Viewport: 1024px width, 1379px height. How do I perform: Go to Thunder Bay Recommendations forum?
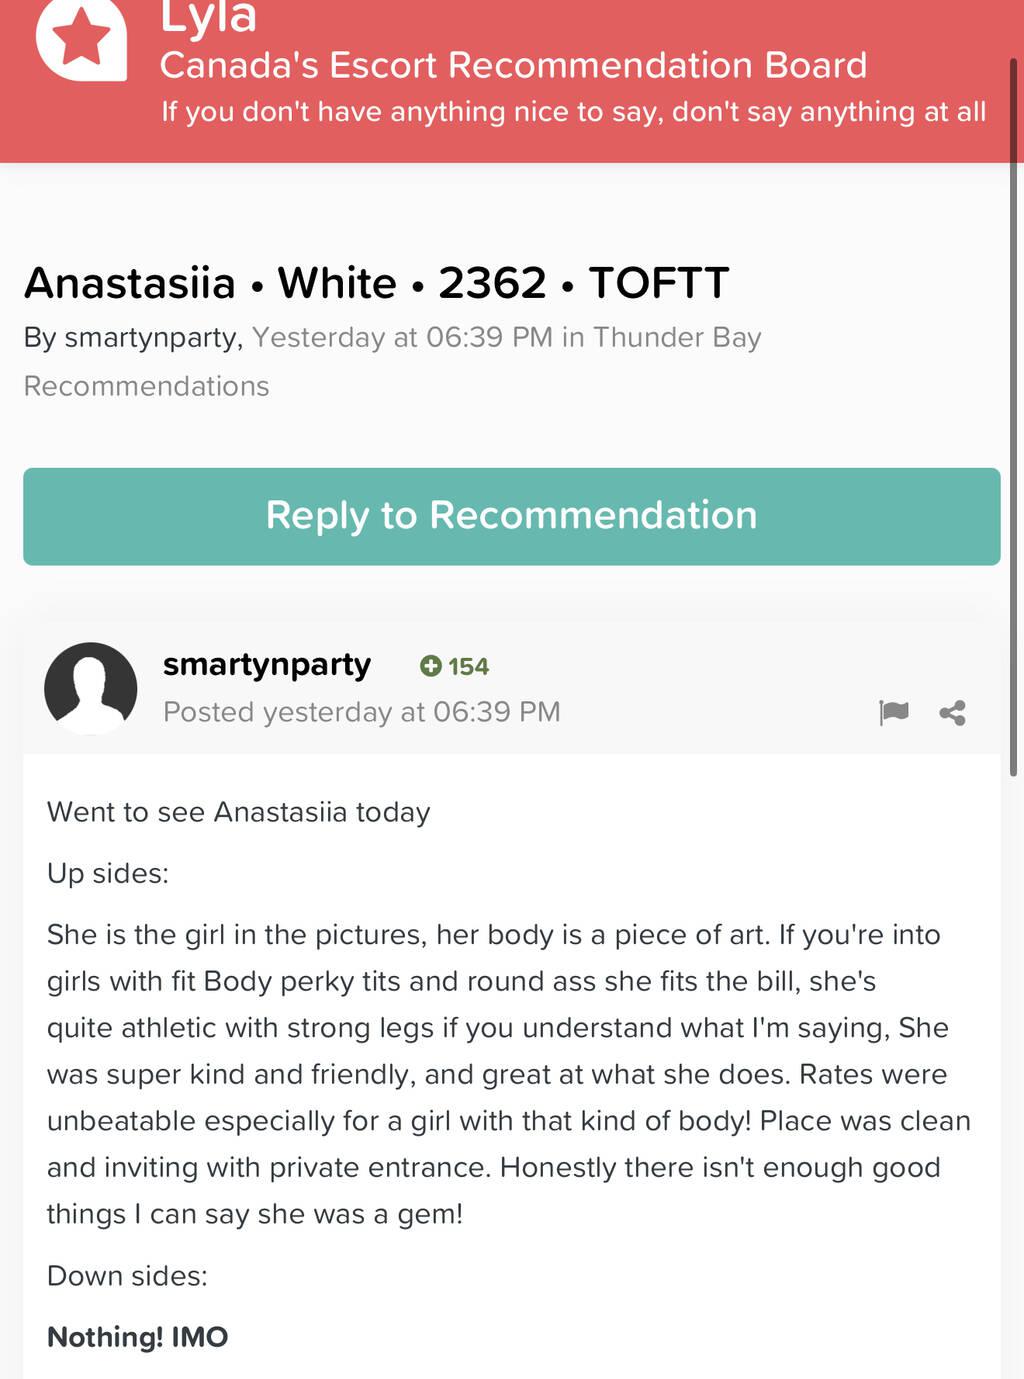pos(392,360)
